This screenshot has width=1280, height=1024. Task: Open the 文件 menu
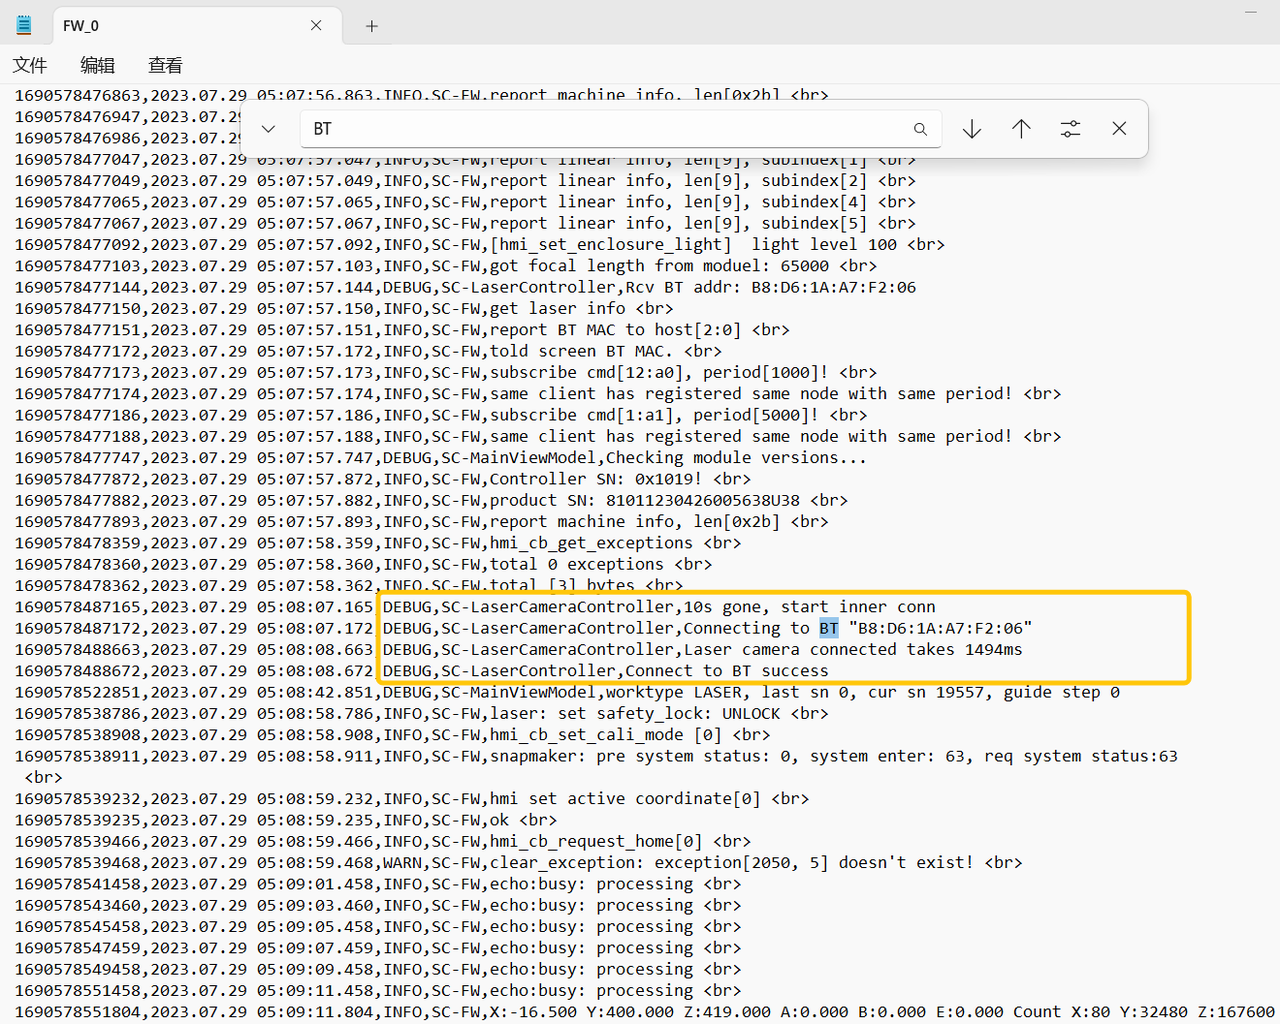tap(30, 65)
